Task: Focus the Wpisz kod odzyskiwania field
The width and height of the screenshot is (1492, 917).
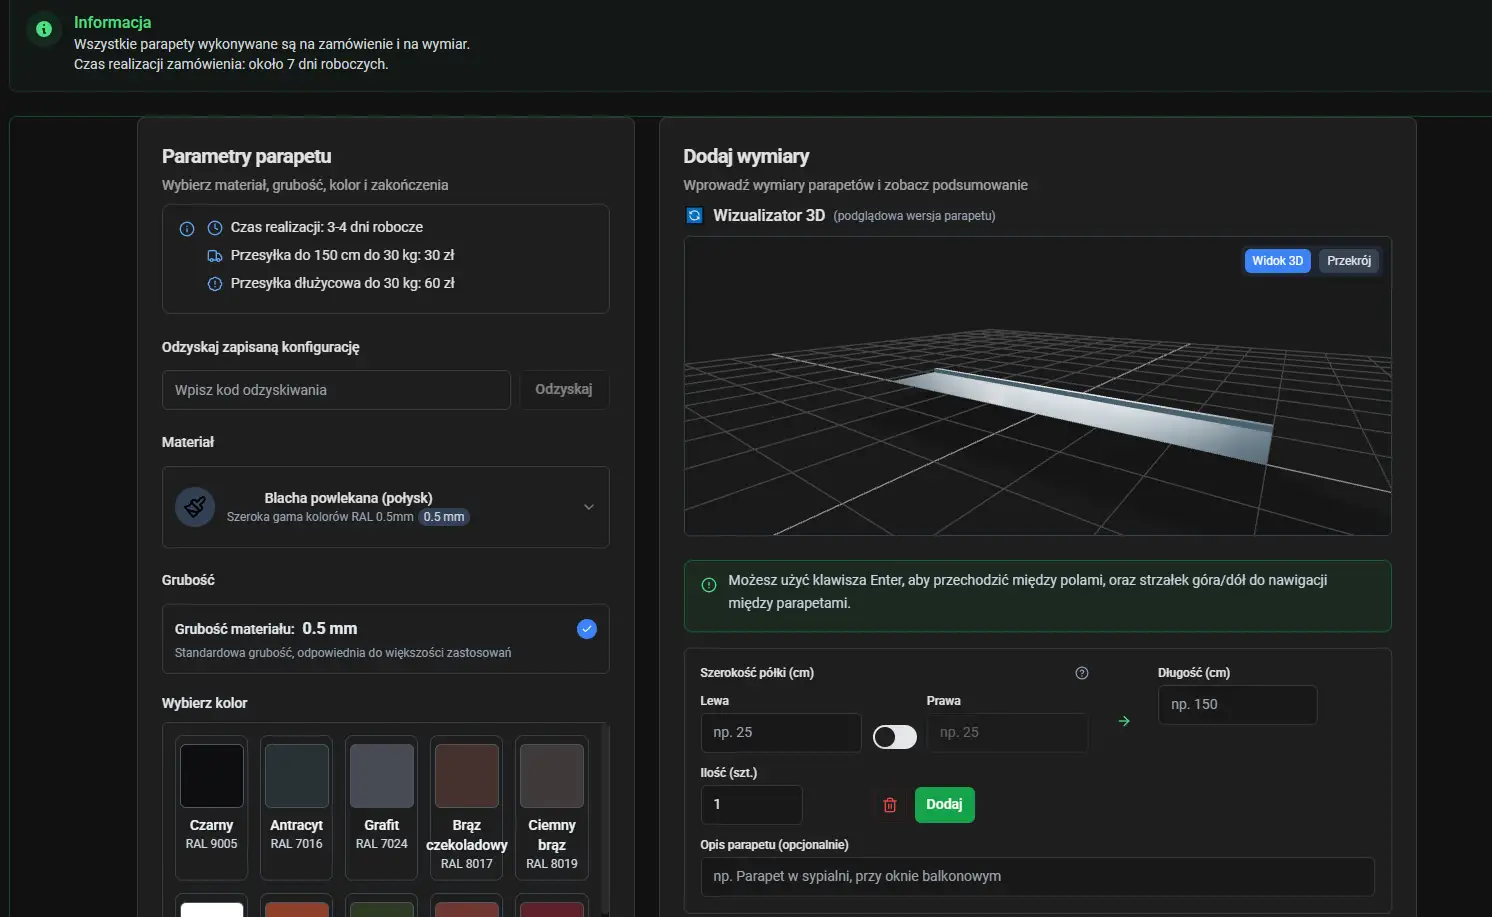Action: tap(336, 390)
